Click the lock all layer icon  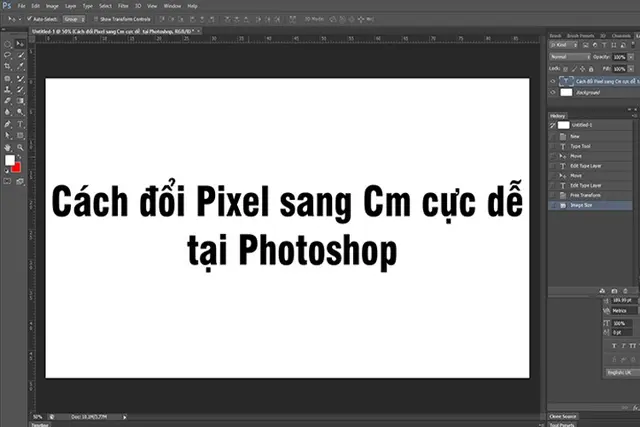coord(591,69)
